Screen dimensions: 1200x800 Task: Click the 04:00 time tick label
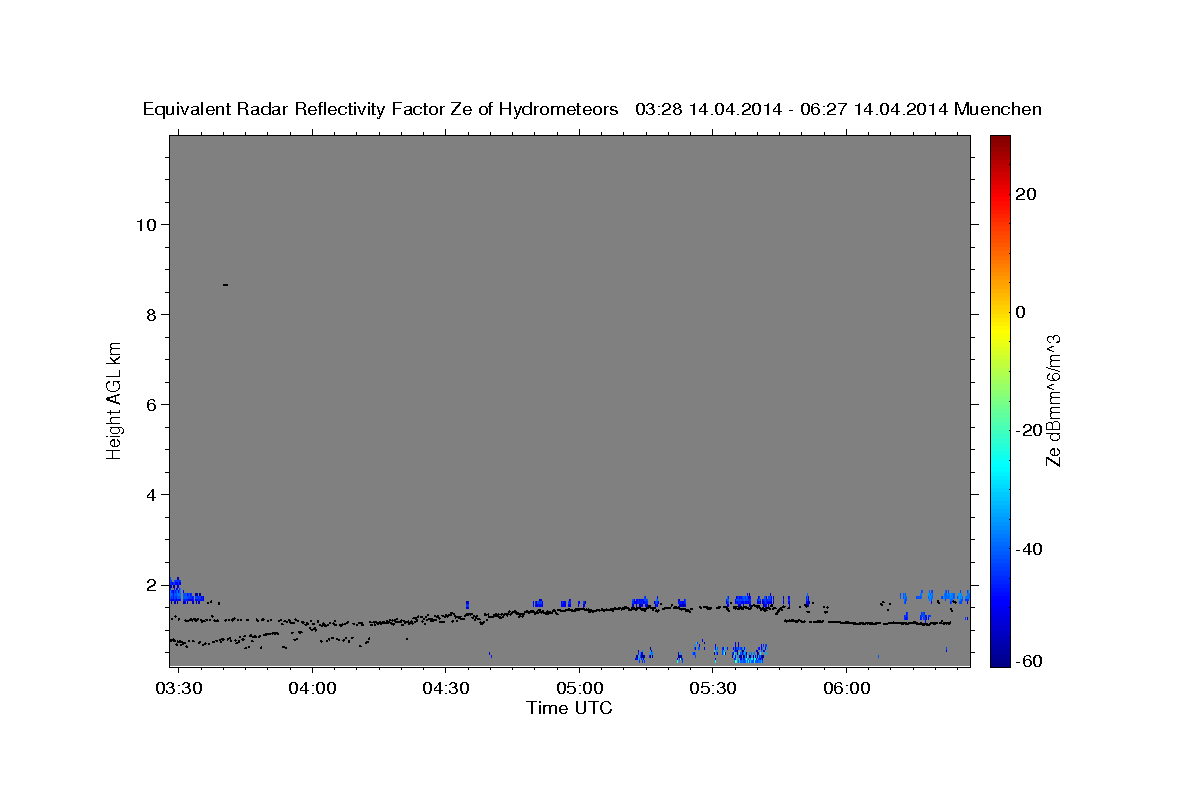(x=312, y=690)
